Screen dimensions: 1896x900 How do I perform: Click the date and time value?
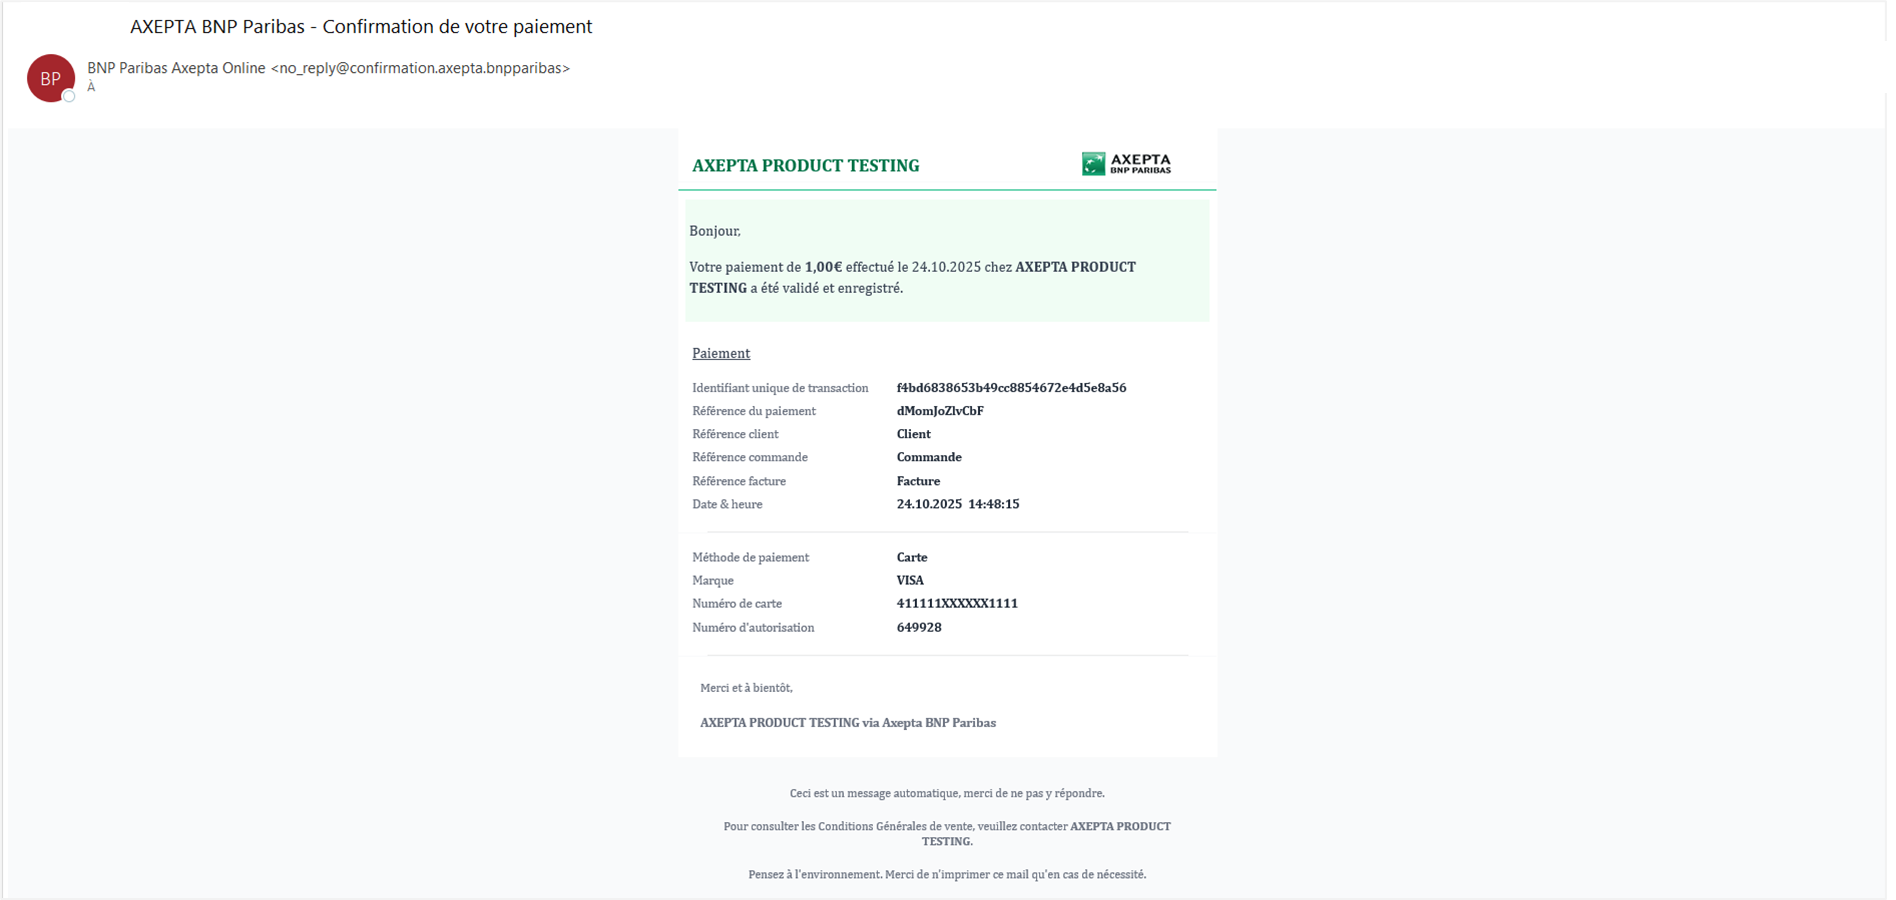(x=957, y=504)
